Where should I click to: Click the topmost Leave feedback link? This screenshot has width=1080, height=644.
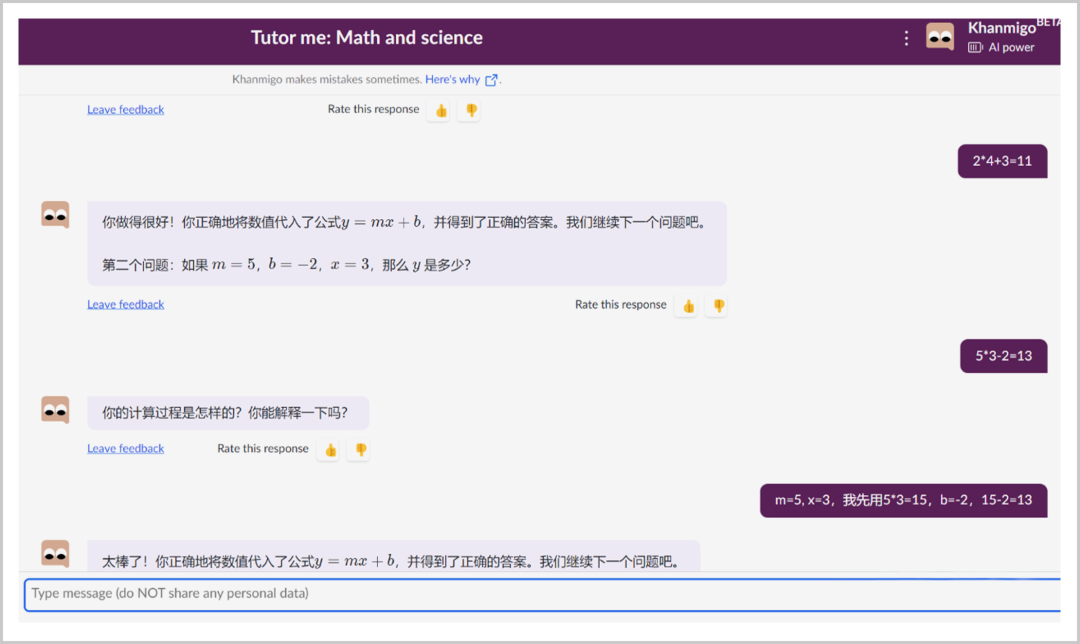[125, 110]
